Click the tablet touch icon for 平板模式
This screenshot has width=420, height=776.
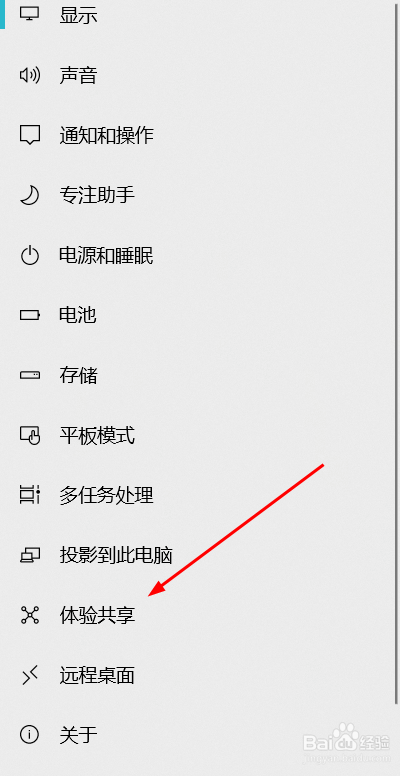[30, 436]
